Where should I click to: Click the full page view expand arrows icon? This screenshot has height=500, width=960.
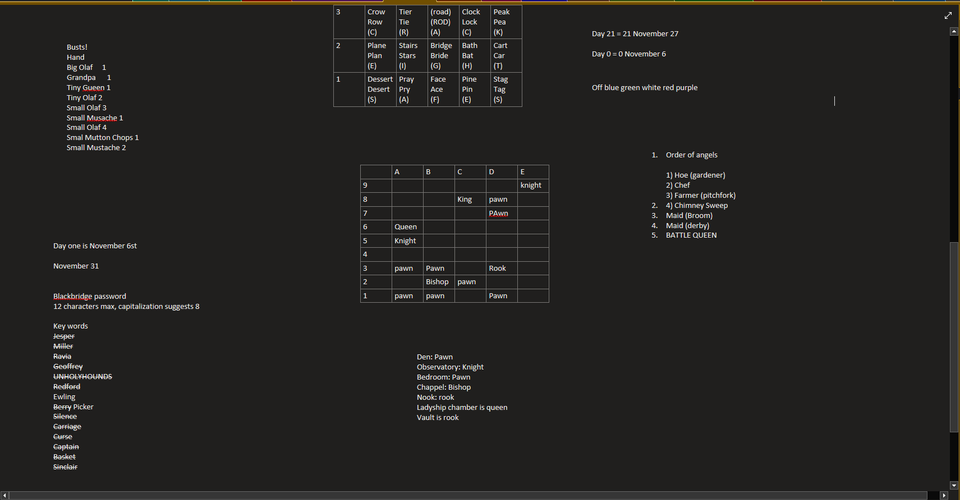pos(948,16)
